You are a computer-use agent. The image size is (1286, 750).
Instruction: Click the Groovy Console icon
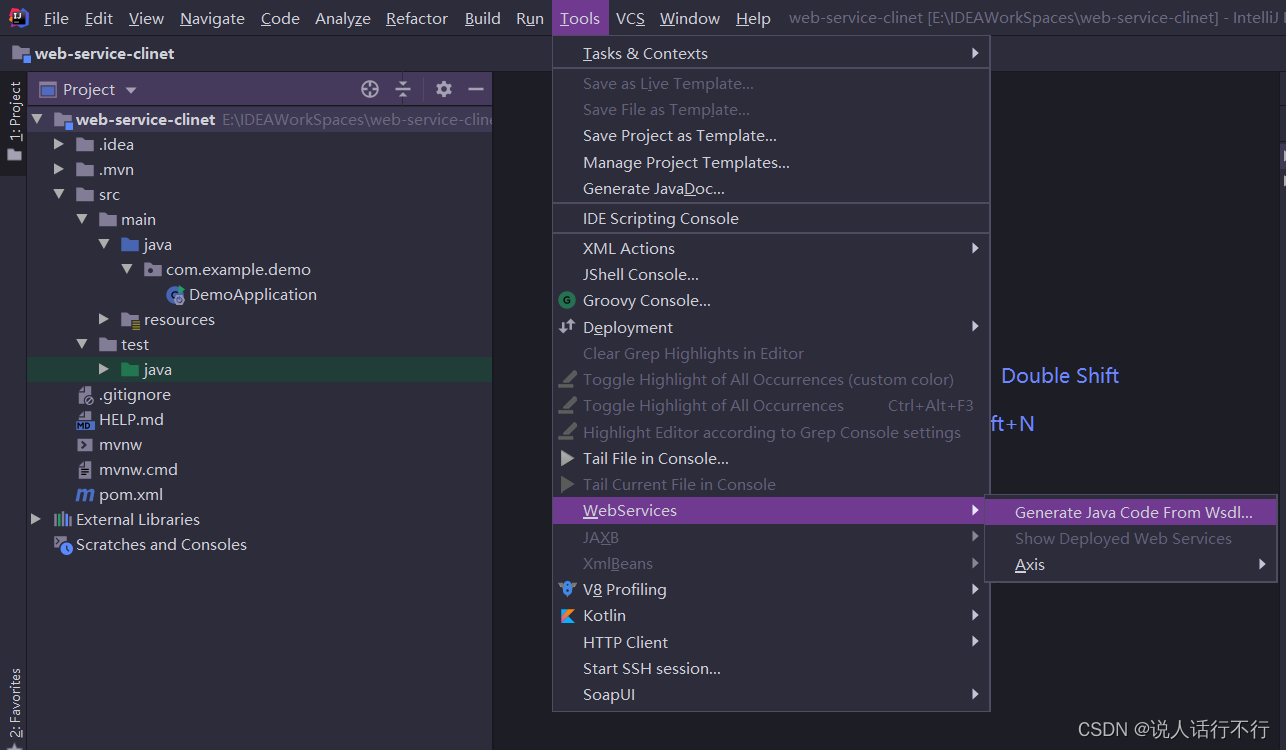click(x=567, y=300)
